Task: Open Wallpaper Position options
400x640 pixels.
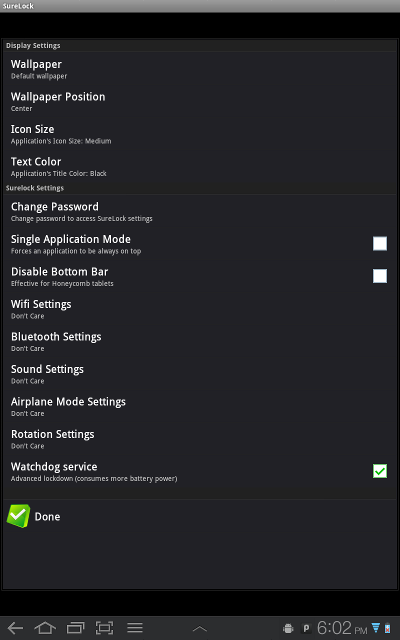Action: [200, 101]
